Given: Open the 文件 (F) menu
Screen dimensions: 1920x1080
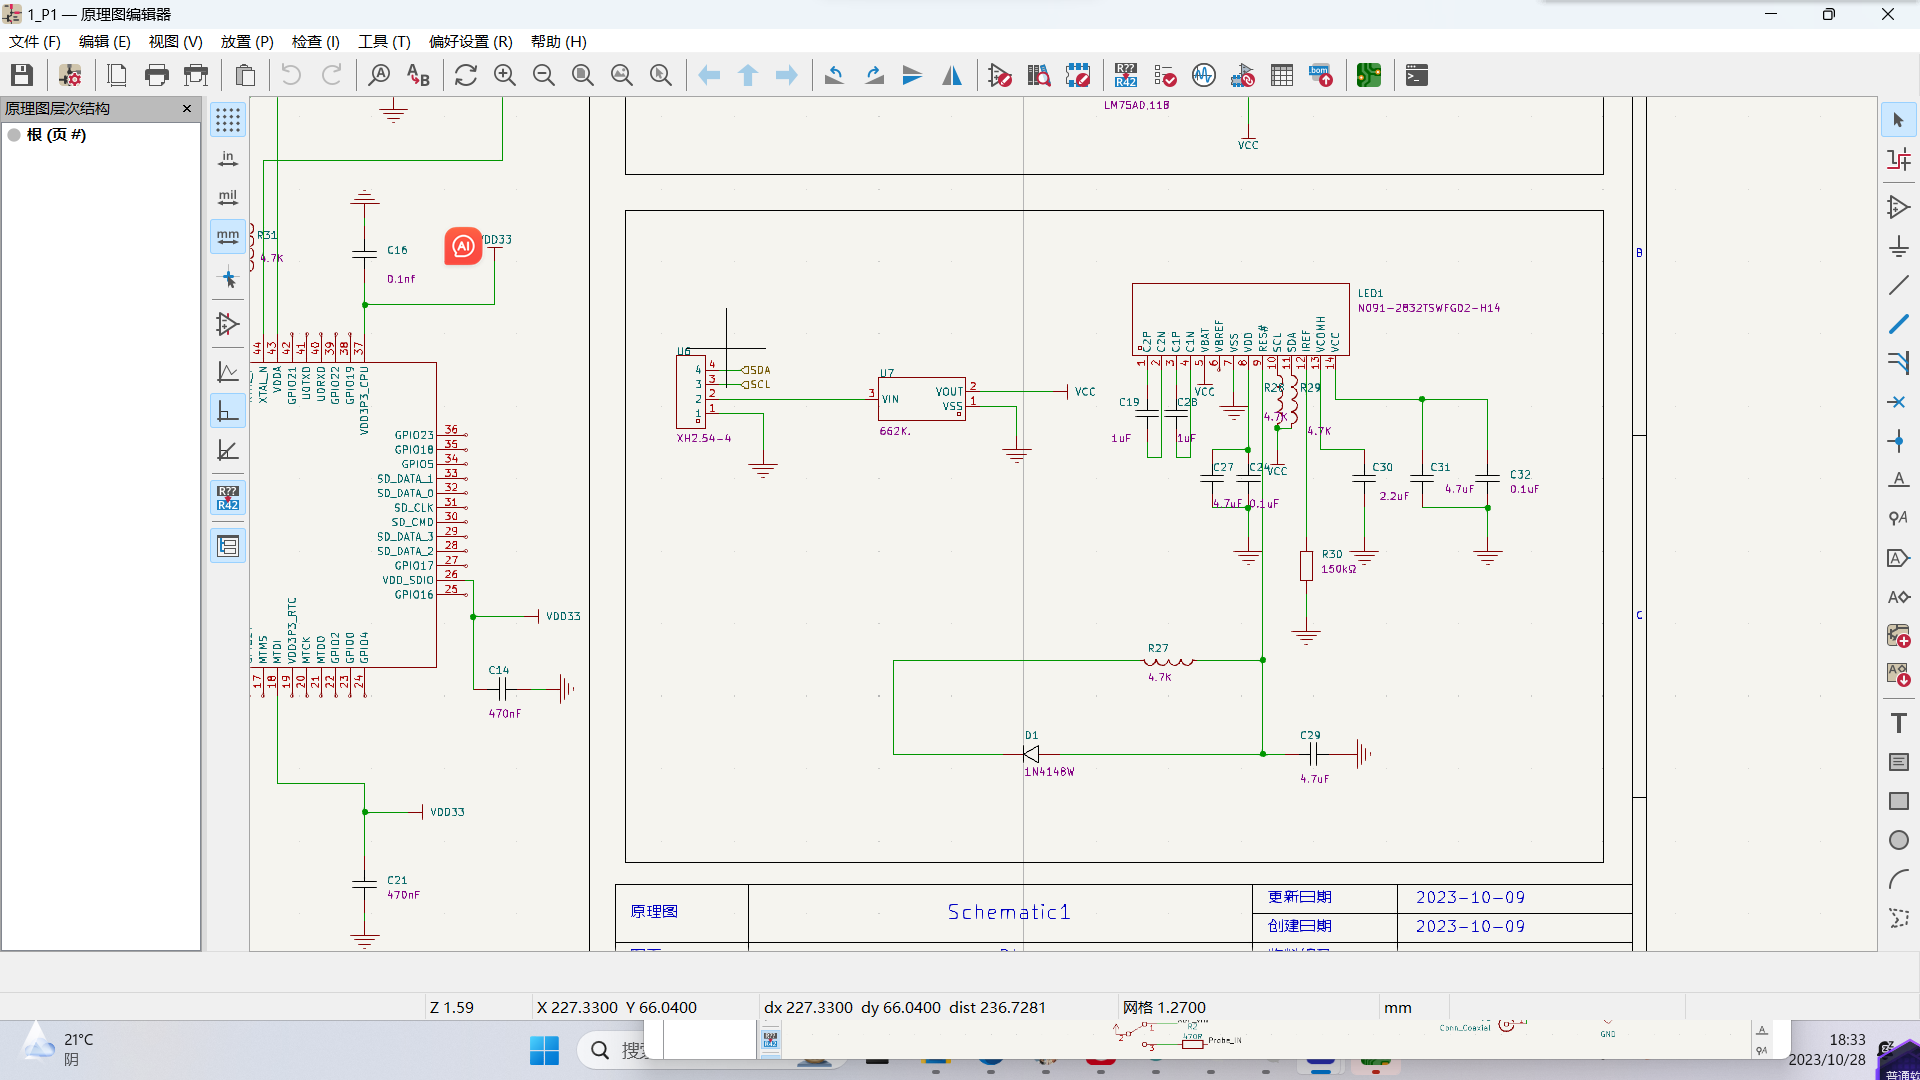Looking at the screenshot, I should coord(35,41).
